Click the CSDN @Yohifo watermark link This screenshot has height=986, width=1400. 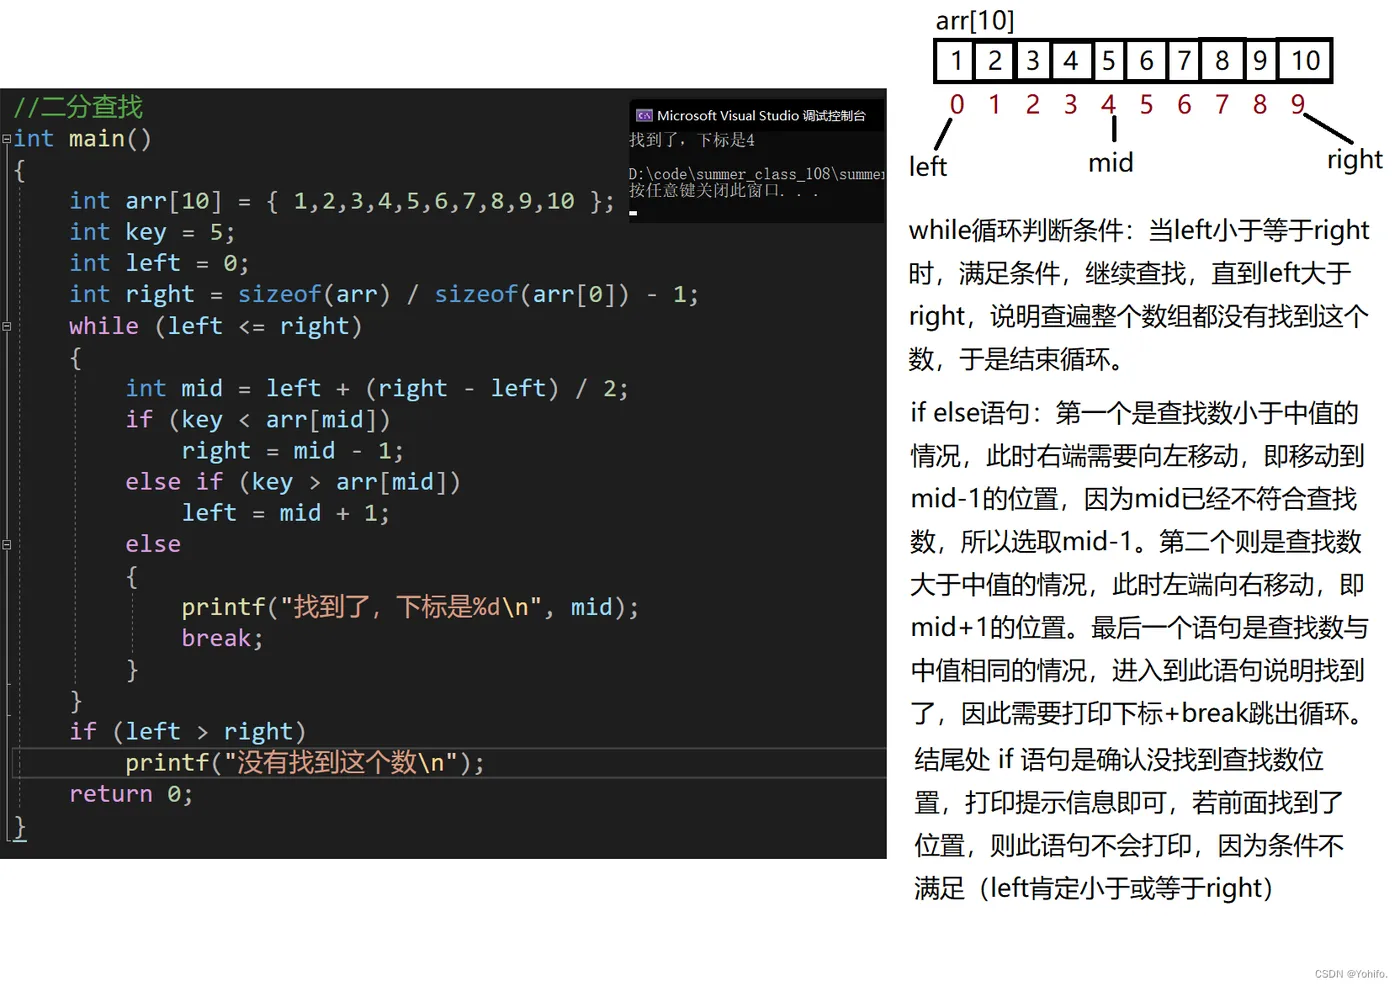pyautogui.click(x=1351, y=973)
